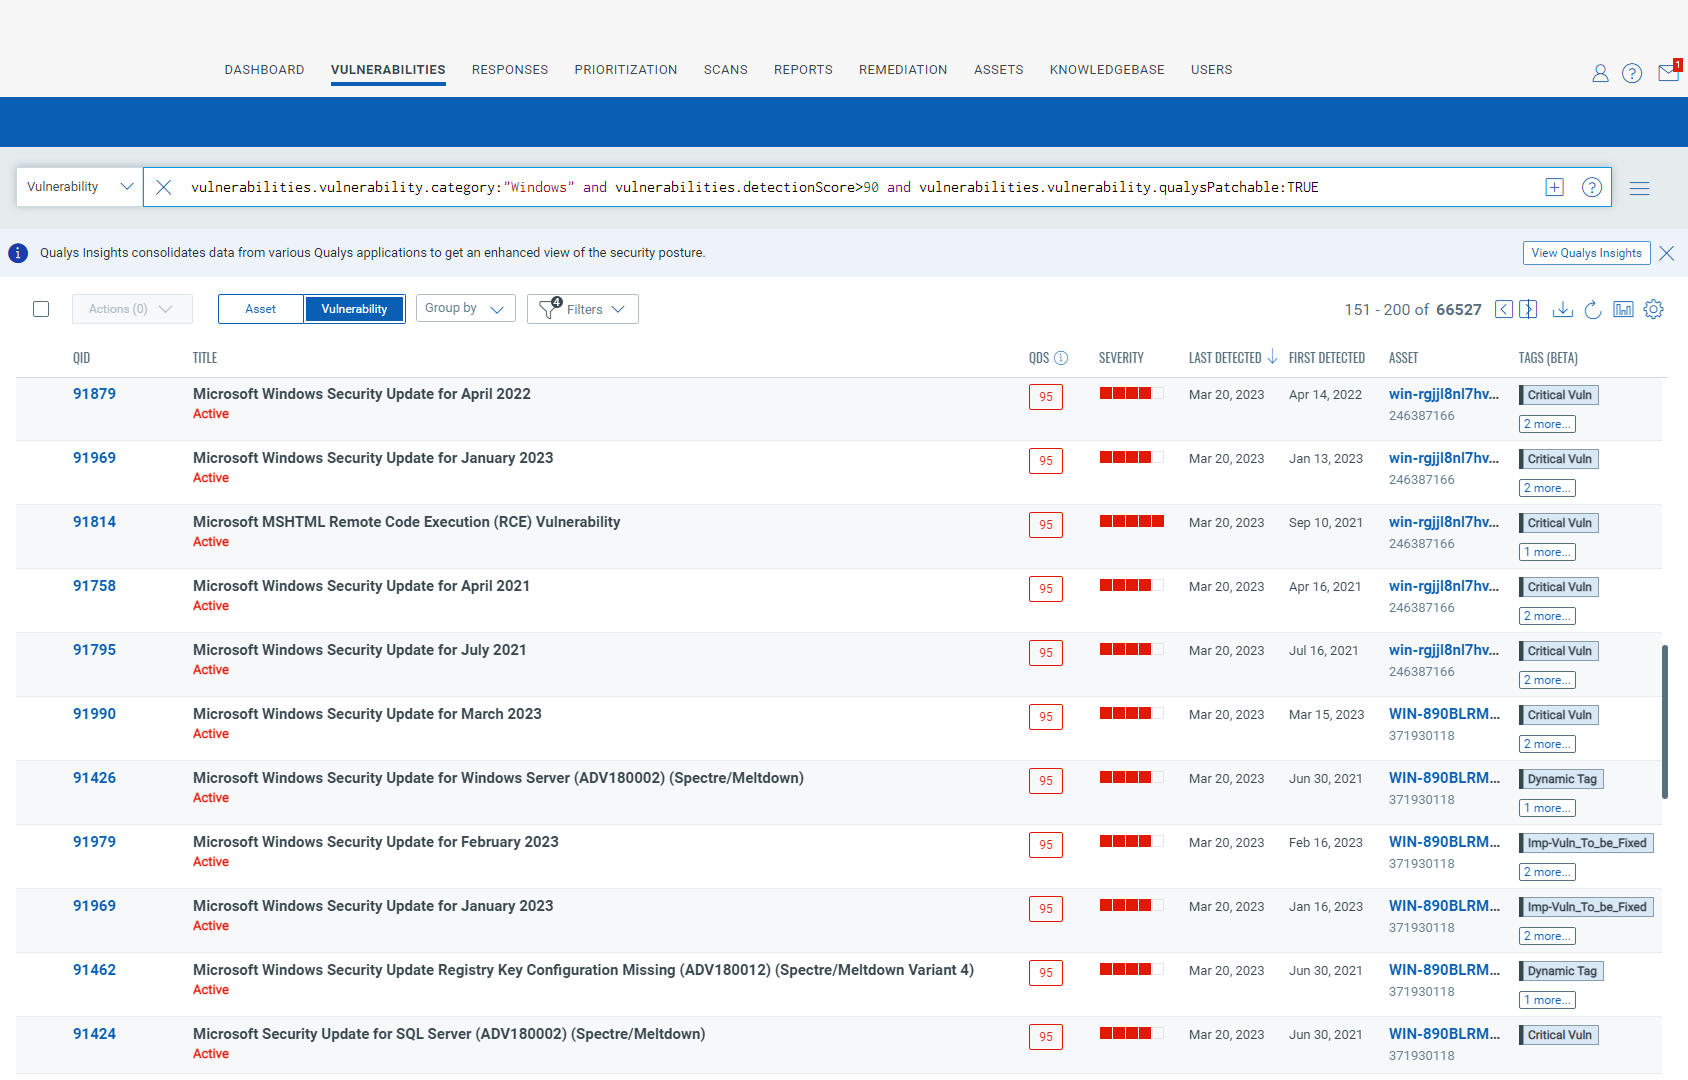
Task: Open the hamburger menu beside search
Action: tap(1640, 188)
